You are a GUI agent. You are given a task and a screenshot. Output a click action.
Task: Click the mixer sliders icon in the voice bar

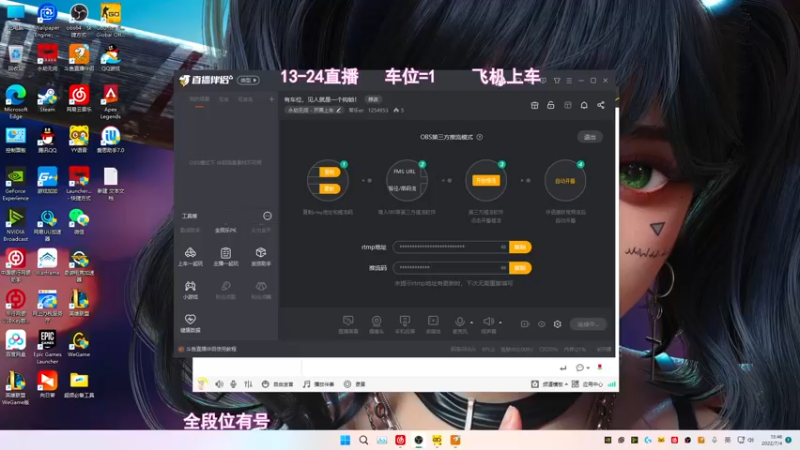coord(248,384)
